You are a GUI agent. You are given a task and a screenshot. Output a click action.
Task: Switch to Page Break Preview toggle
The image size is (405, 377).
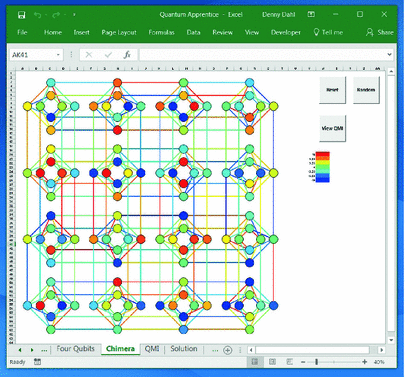click(290, 362)
